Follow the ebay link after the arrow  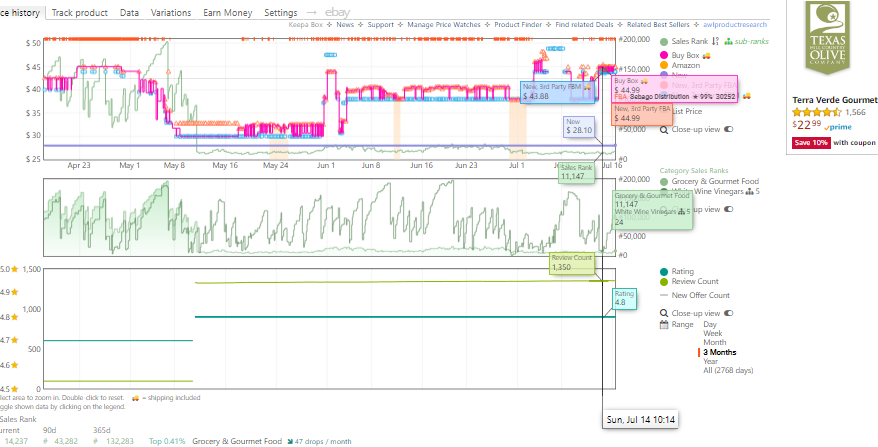[338, 12]
